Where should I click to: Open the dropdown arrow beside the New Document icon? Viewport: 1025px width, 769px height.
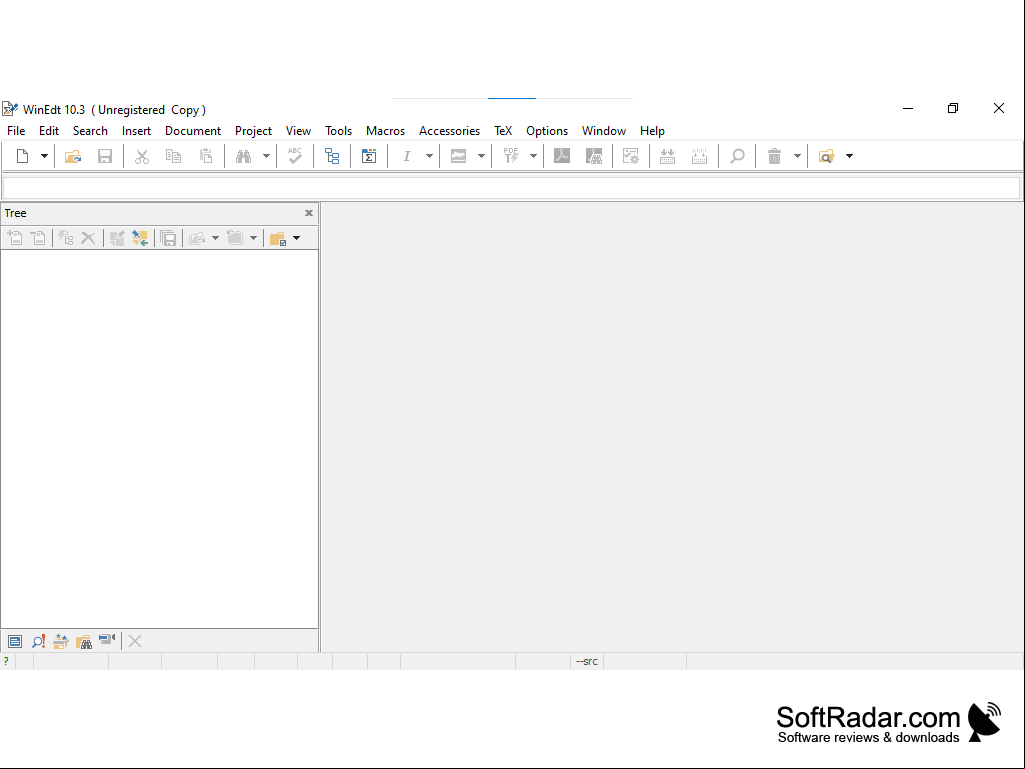click(x=44, y=156)
